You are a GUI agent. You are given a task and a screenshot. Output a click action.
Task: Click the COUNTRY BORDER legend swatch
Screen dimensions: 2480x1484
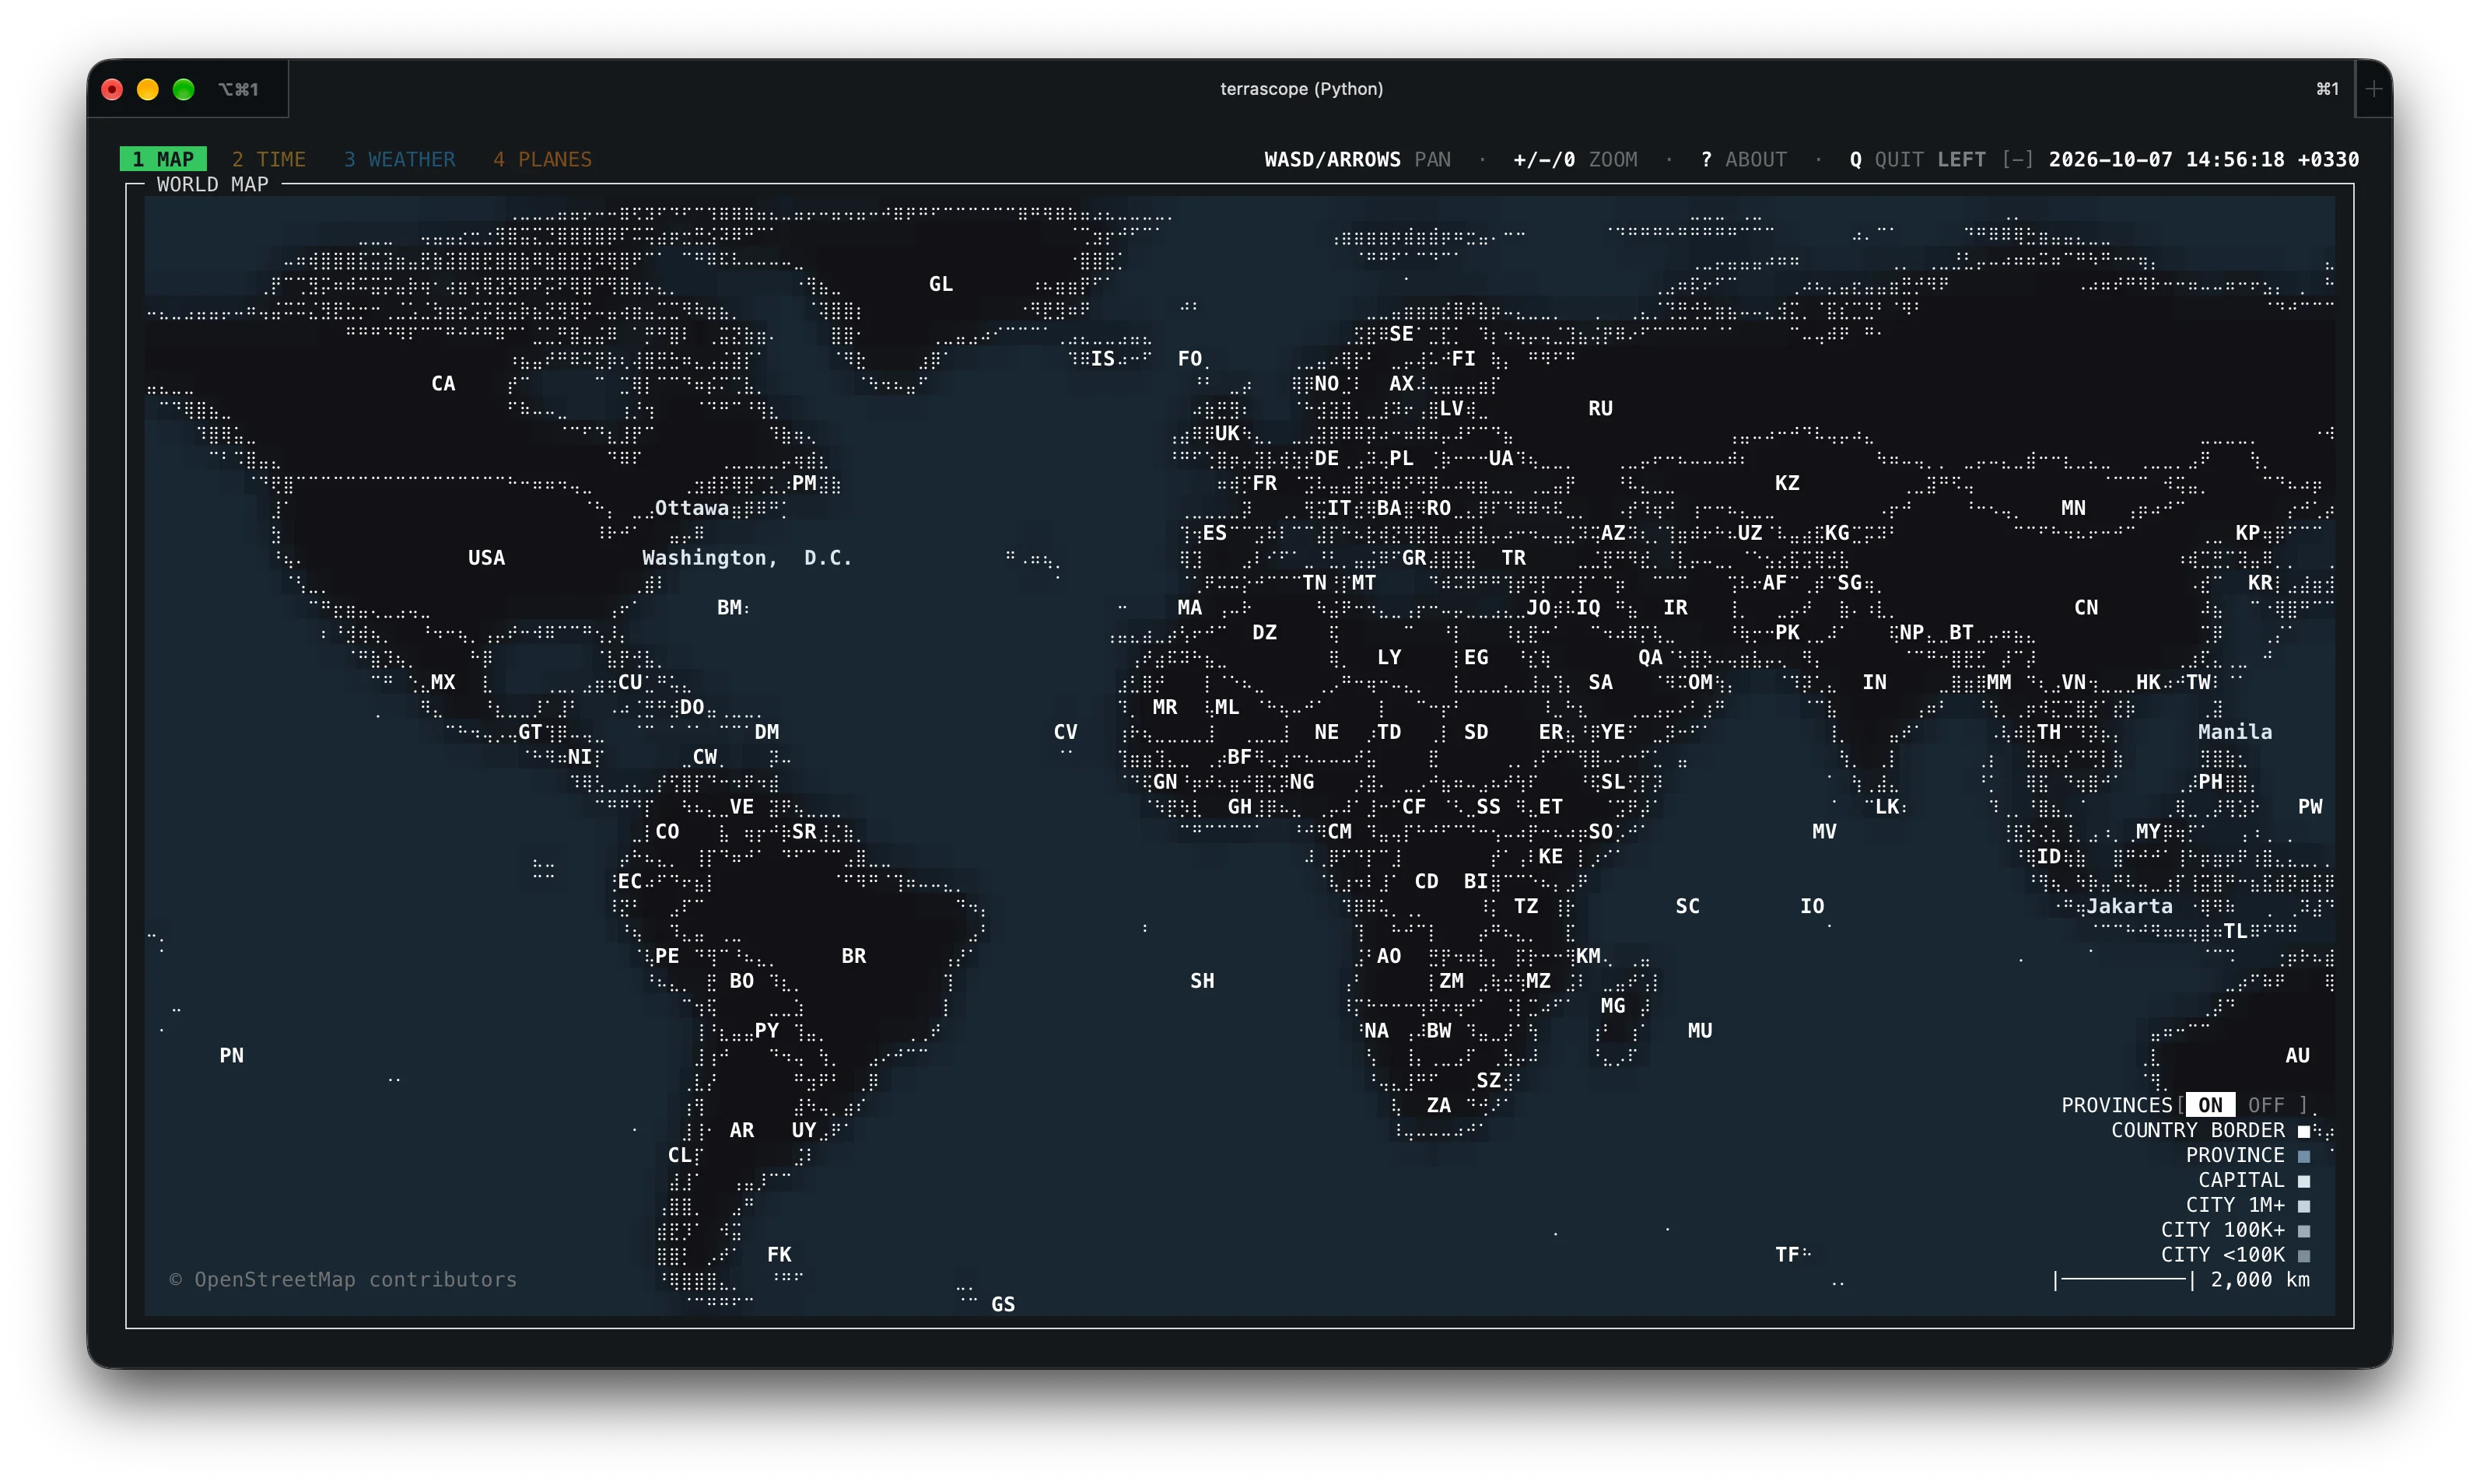[2304, 1131]
